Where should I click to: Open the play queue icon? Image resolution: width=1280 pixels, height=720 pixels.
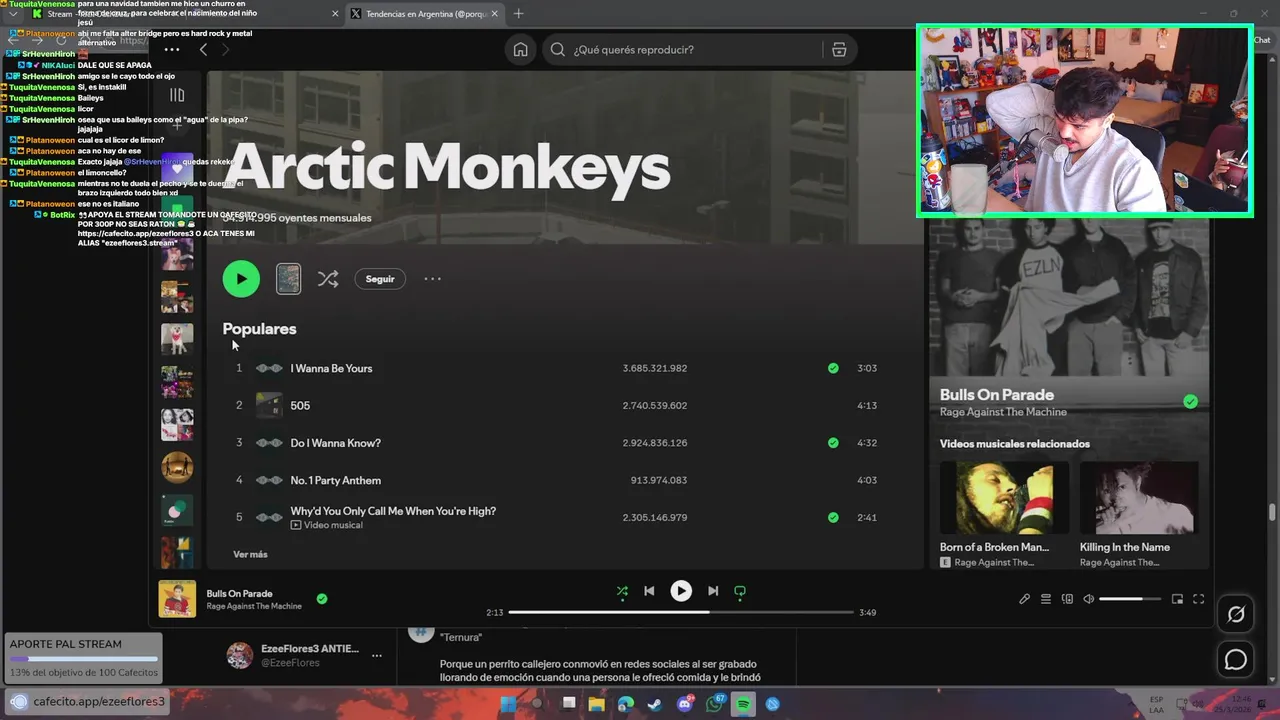[x=1046, y=599]
